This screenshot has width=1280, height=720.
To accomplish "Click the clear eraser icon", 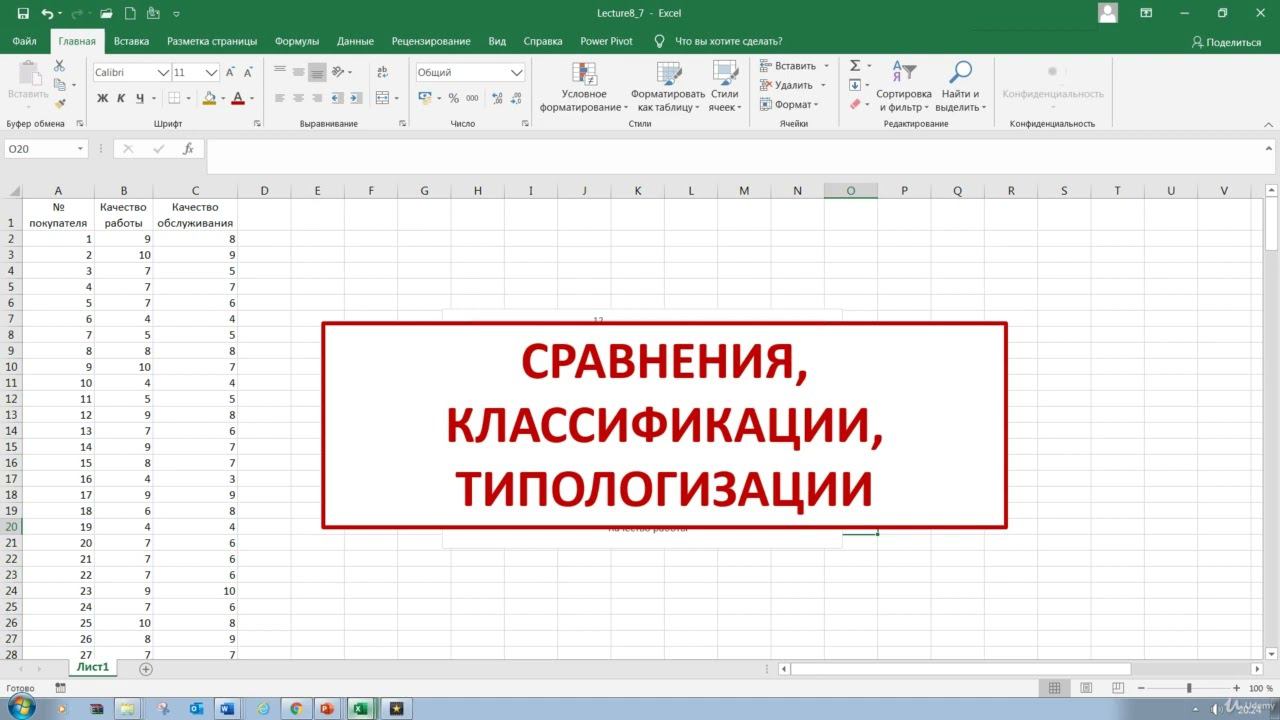I will [x=855, y=104].
